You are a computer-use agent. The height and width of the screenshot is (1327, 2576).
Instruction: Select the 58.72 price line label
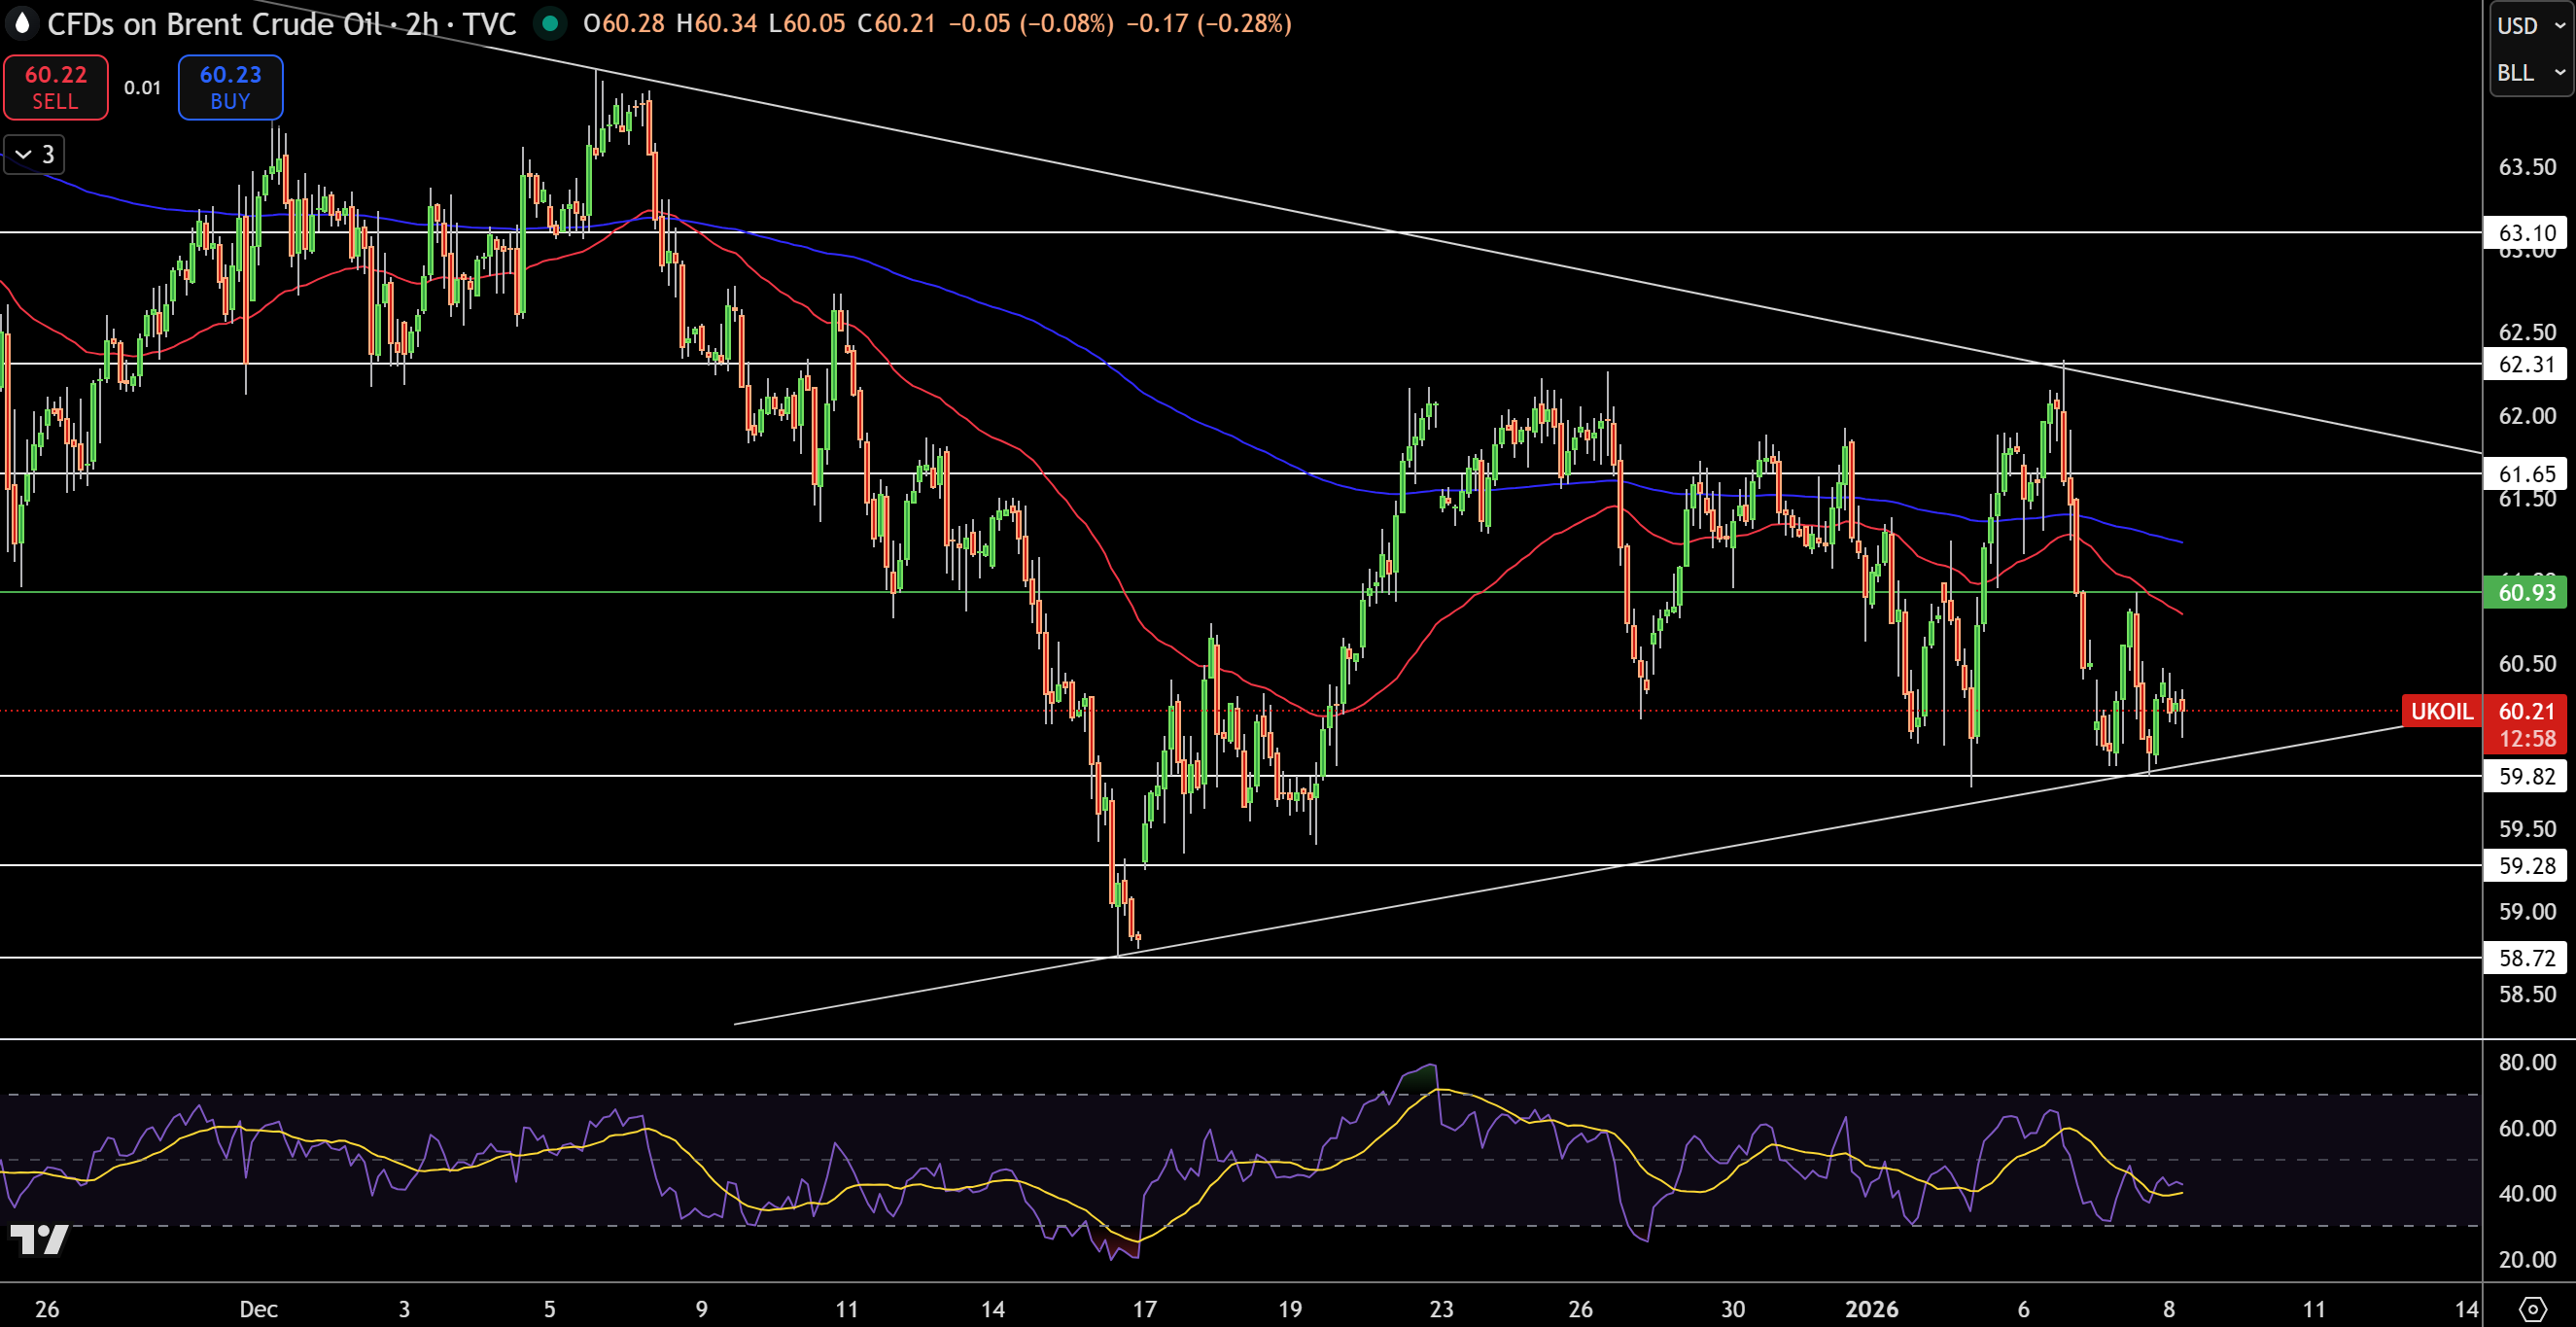point(2526,958)
